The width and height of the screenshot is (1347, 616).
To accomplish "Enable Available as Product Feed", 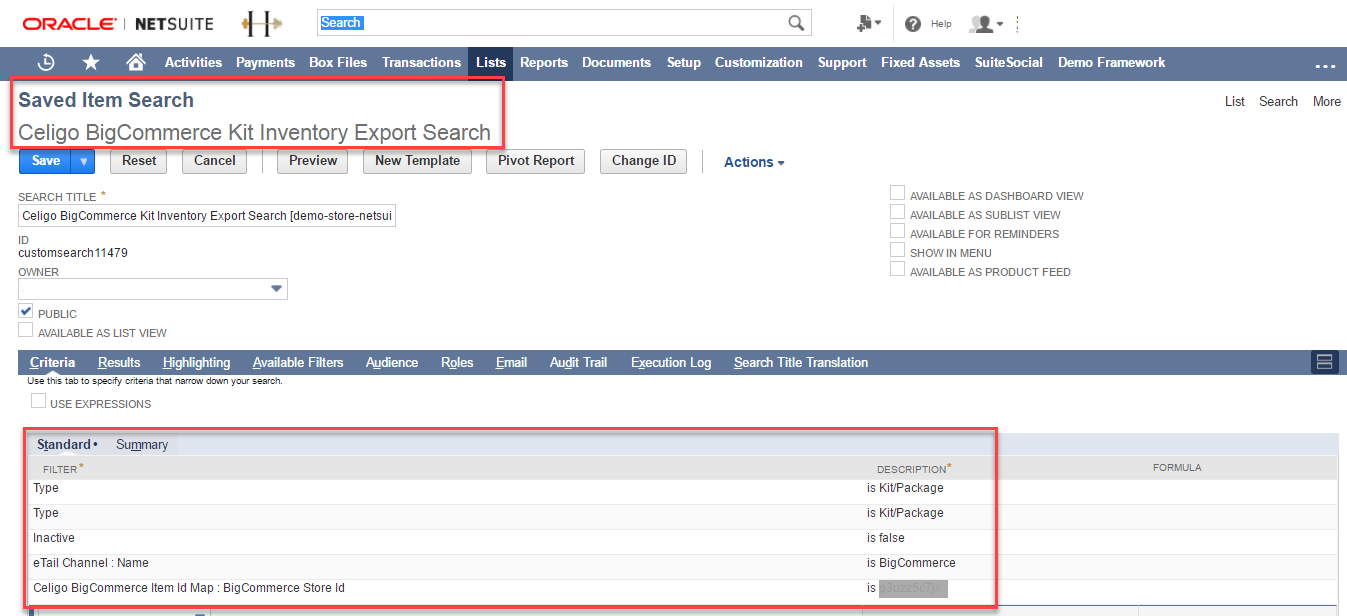I will [898, 270].
